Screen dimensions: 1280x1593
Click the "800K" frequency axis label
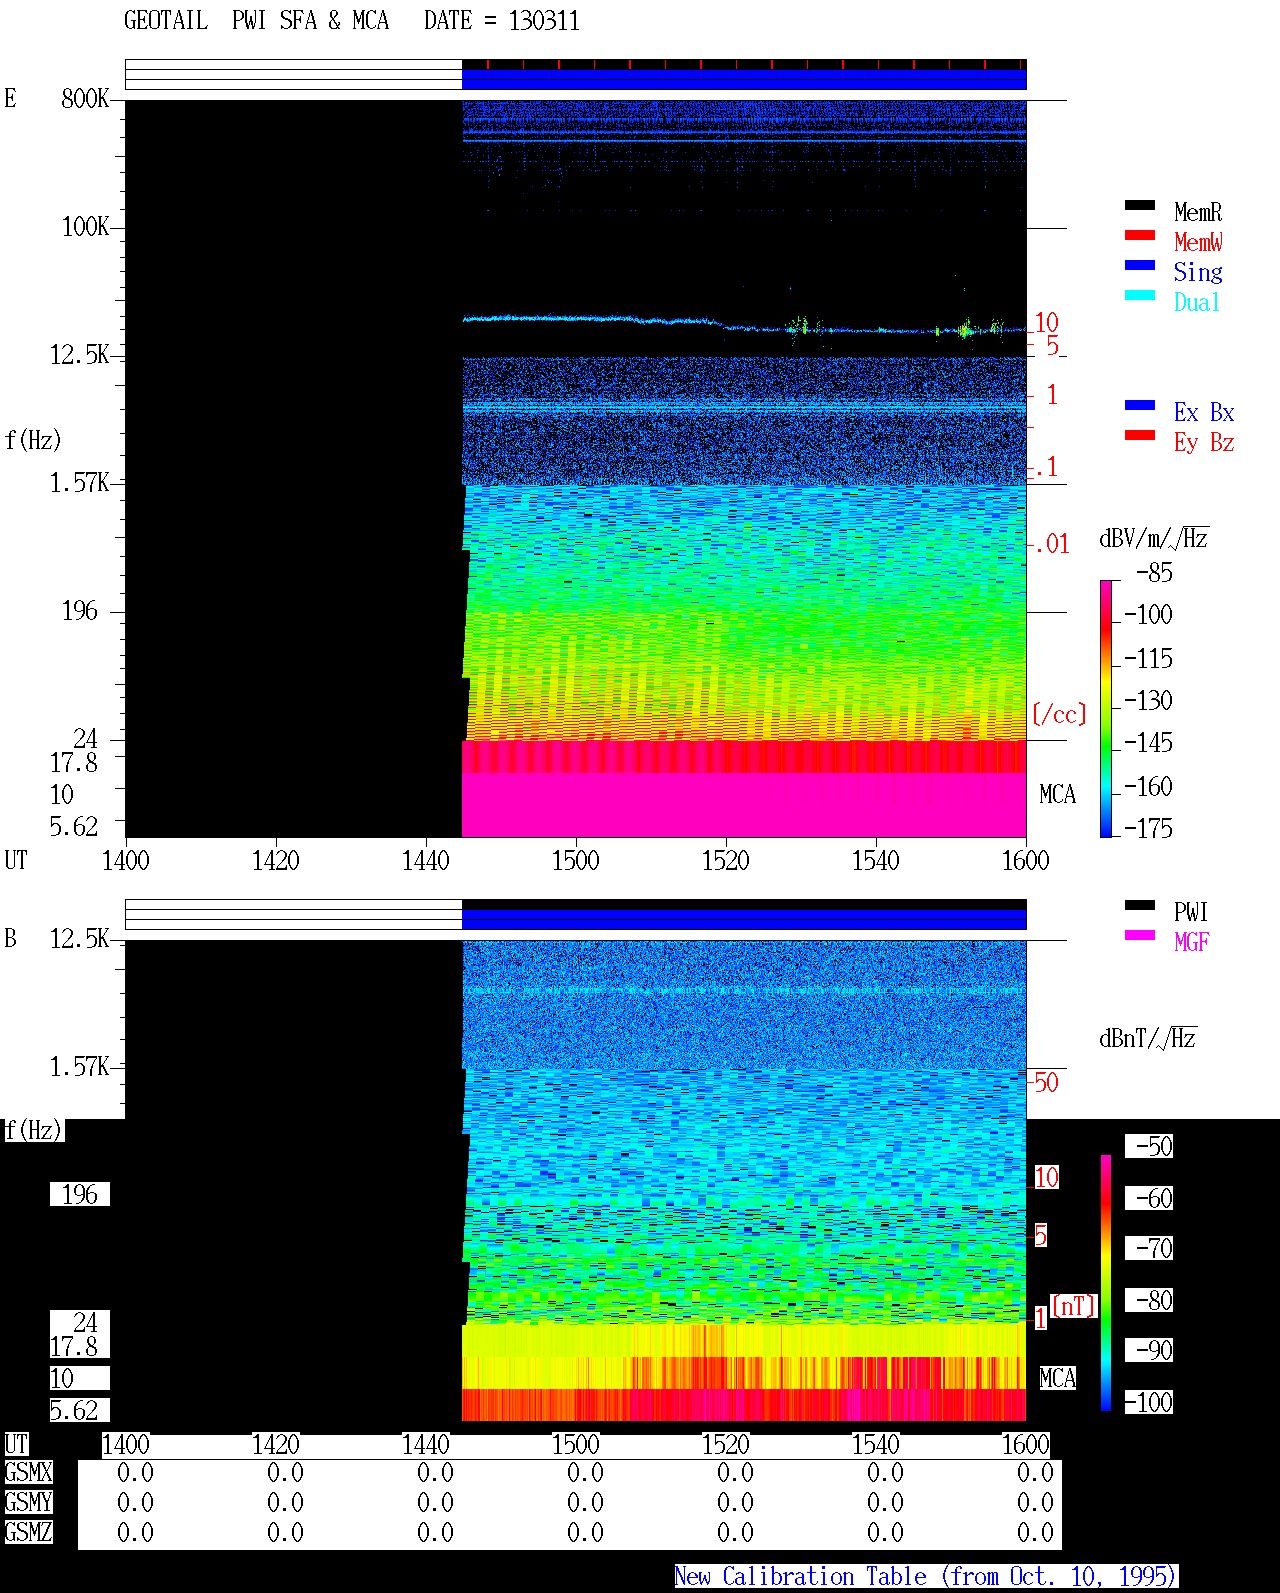[85, 98]
